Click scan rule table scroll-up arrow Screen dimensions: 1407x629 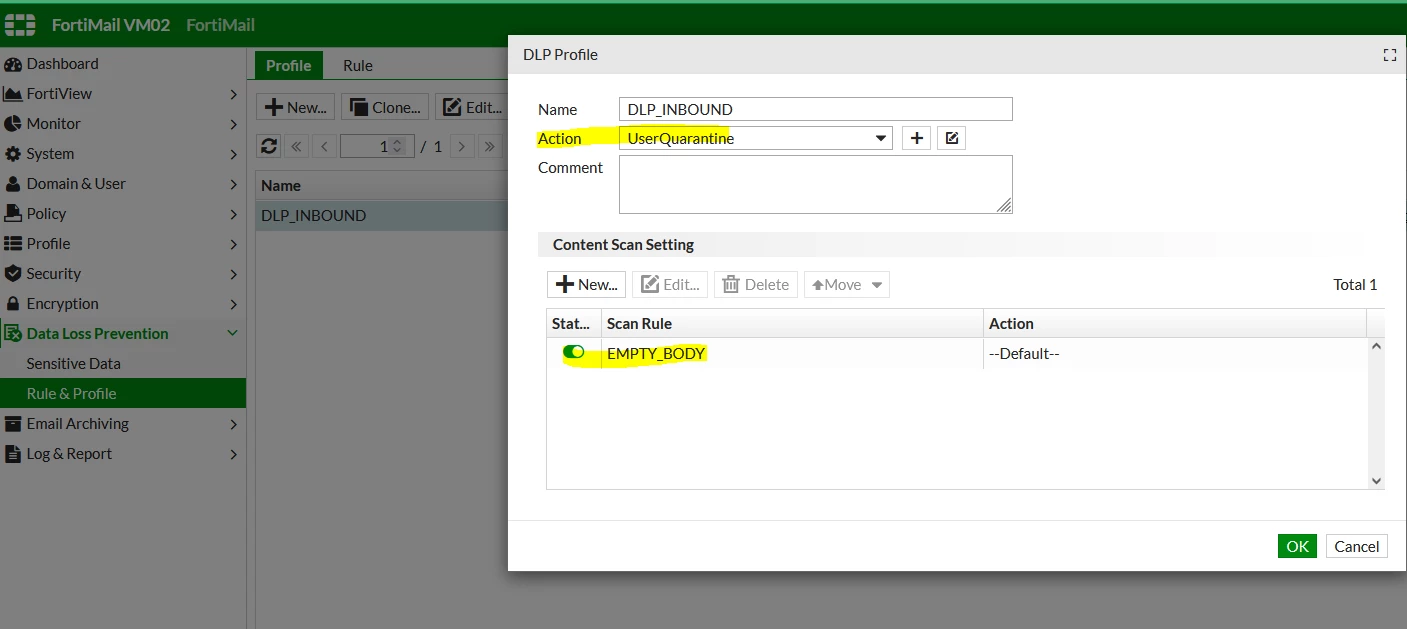point(1376,347)
